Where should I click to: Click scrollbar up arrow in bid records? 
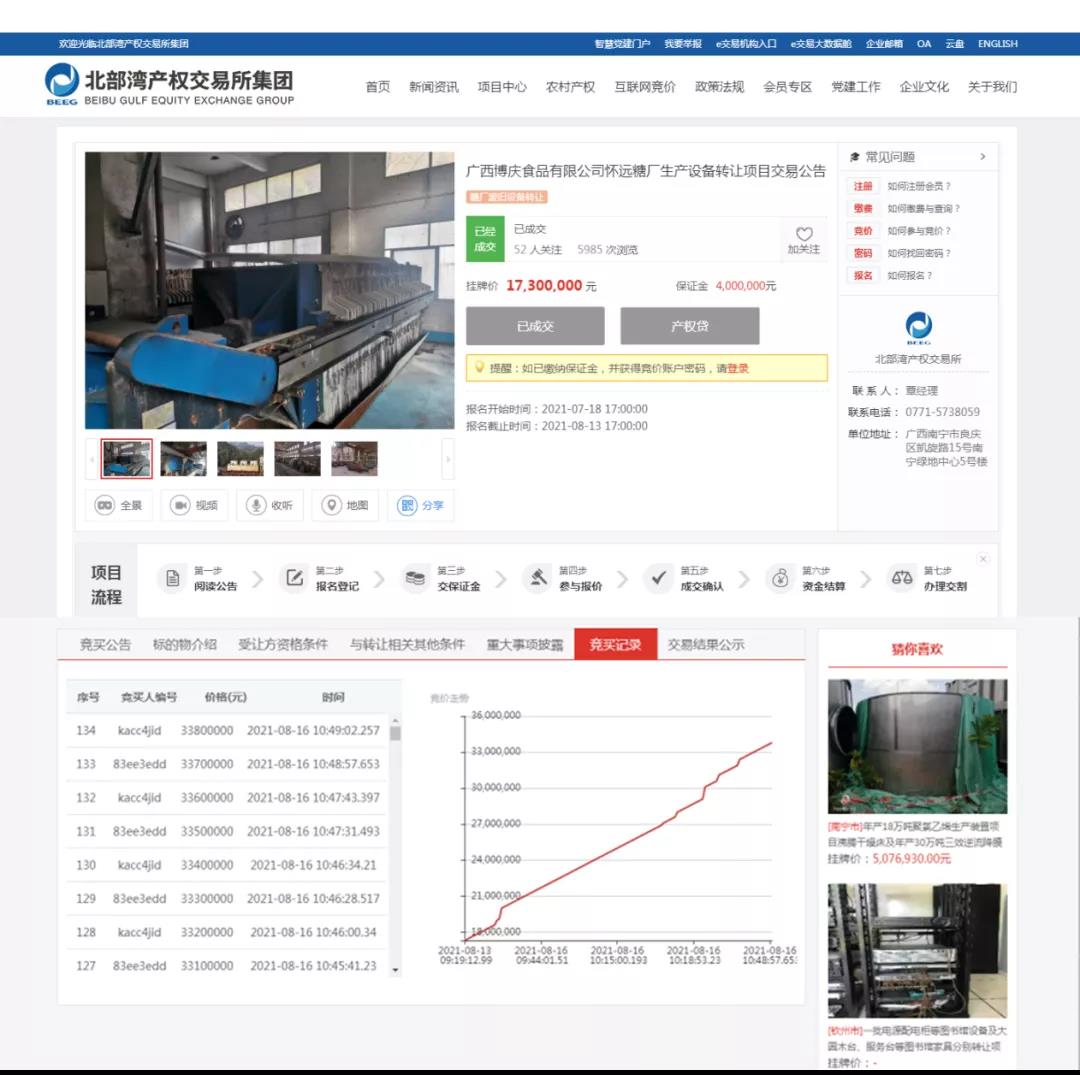(395, 720)
